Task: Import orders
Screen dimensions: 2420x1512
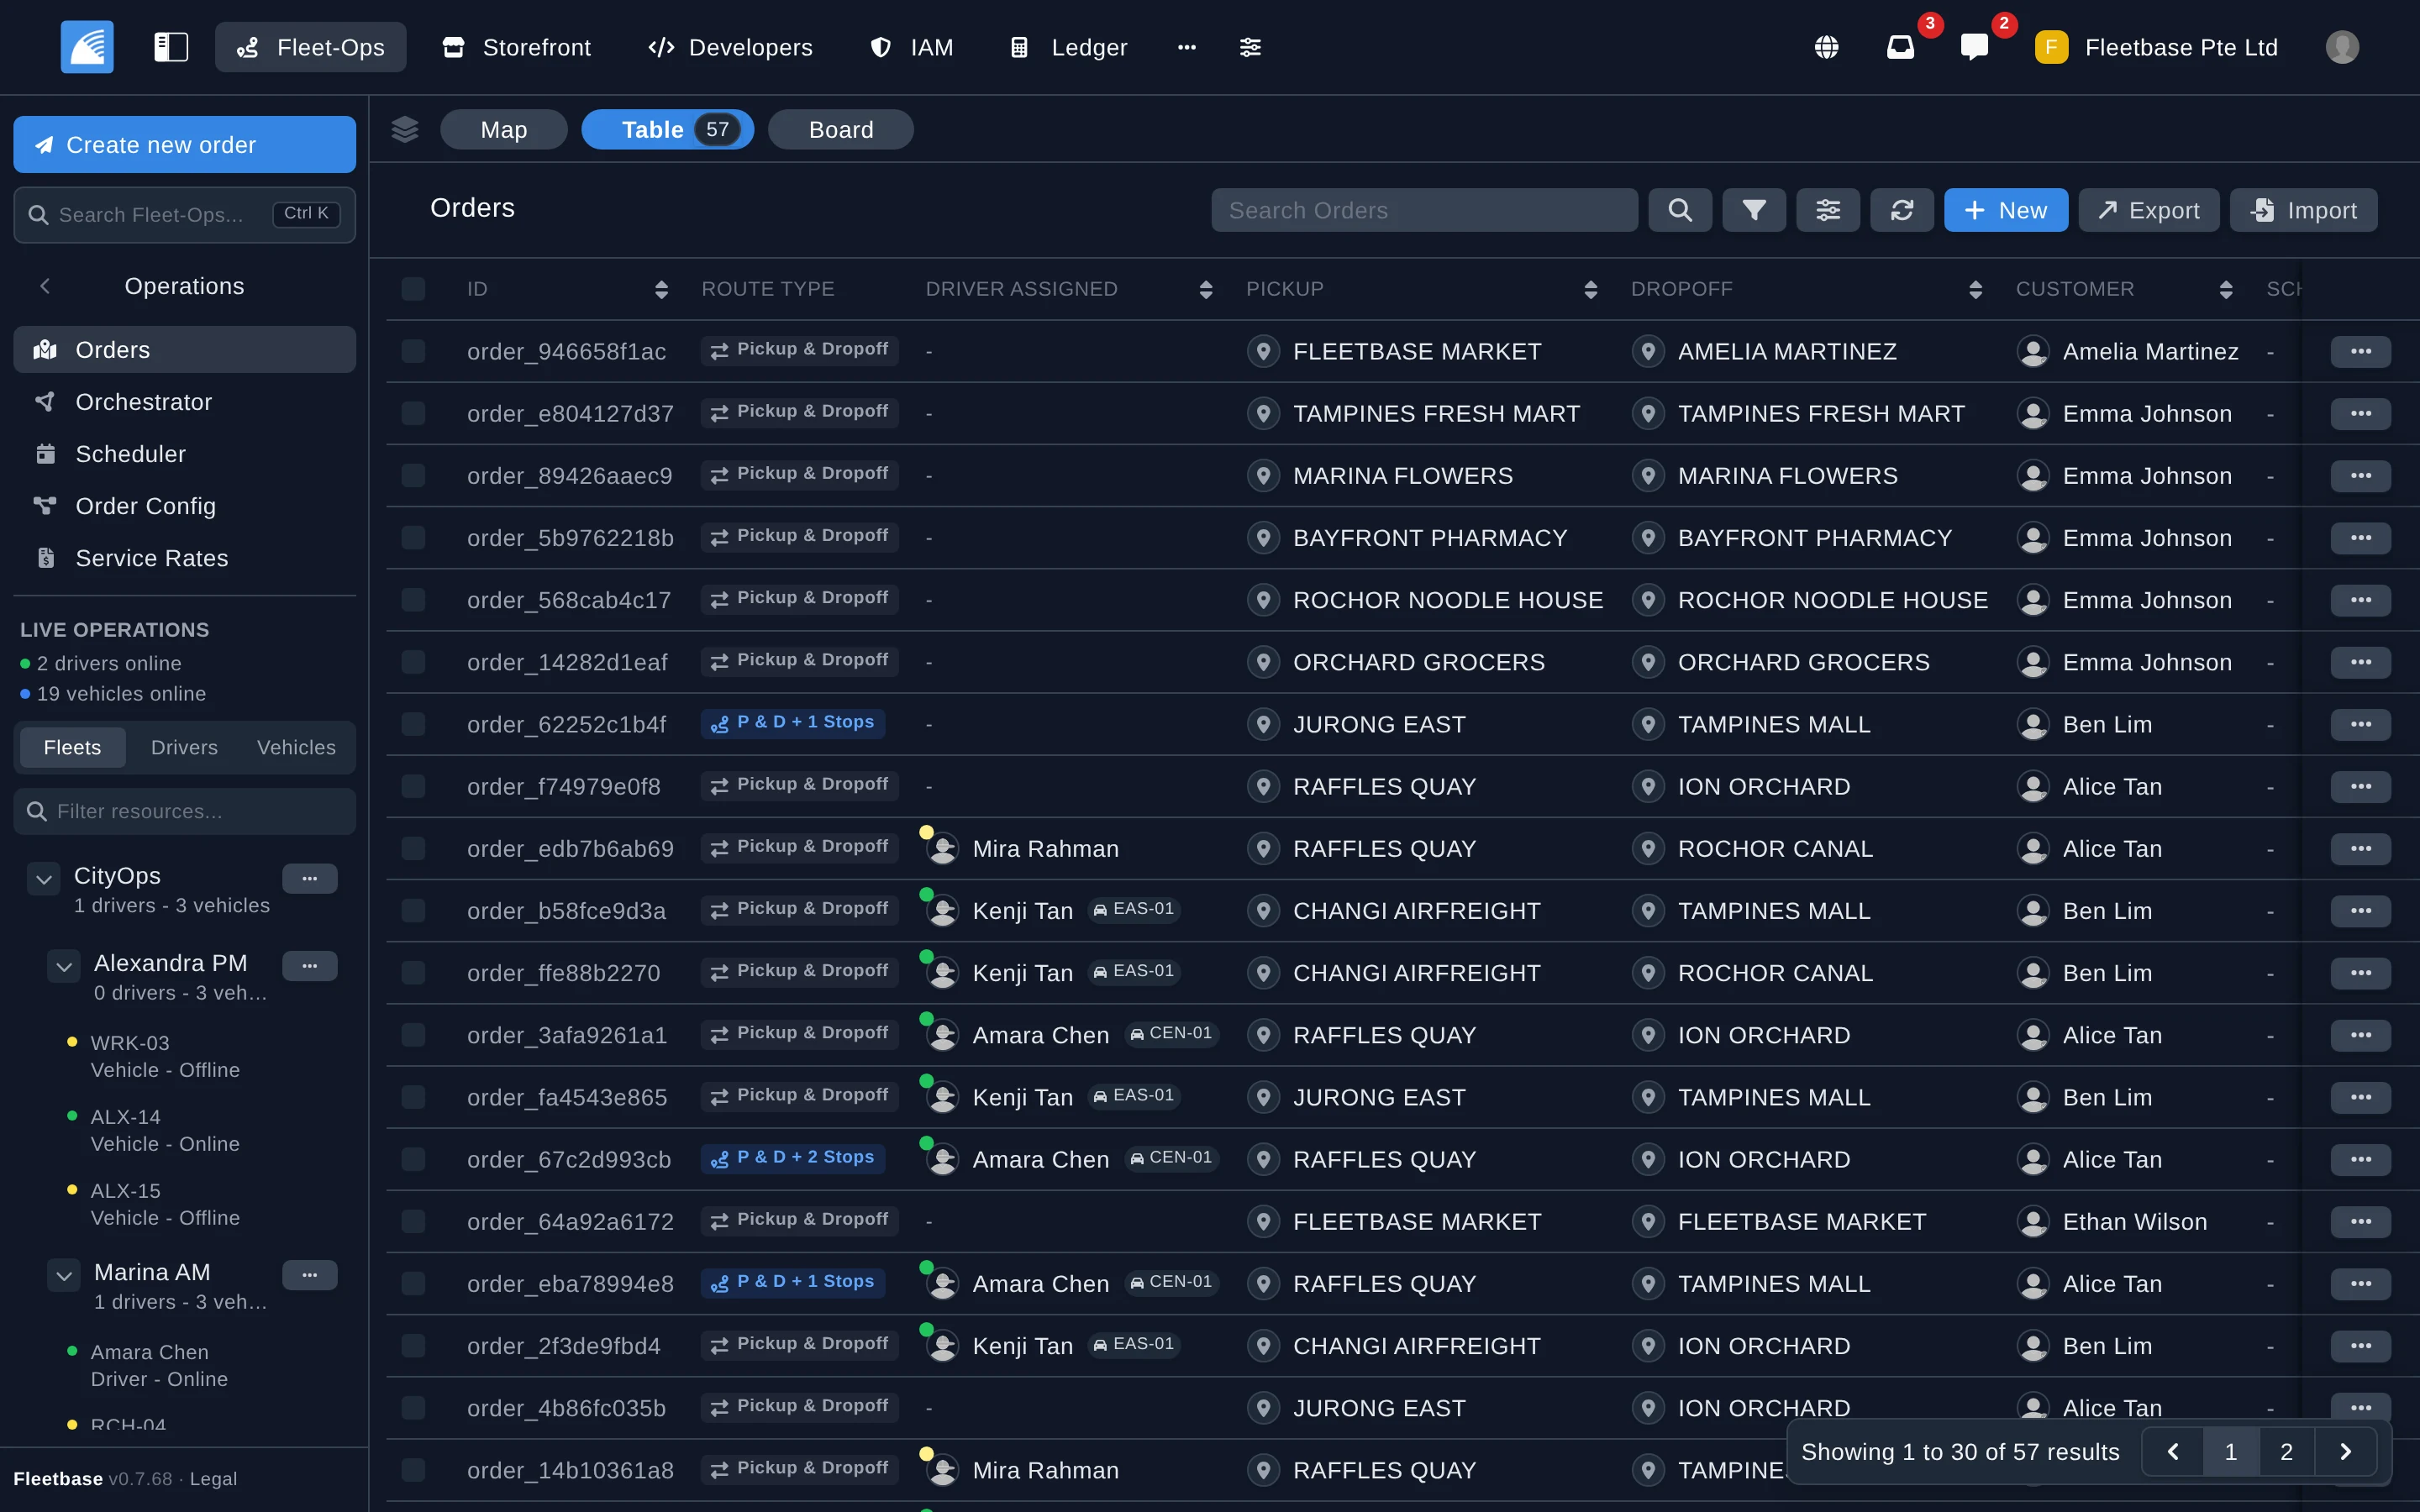Action: (x=2304, y=210)
